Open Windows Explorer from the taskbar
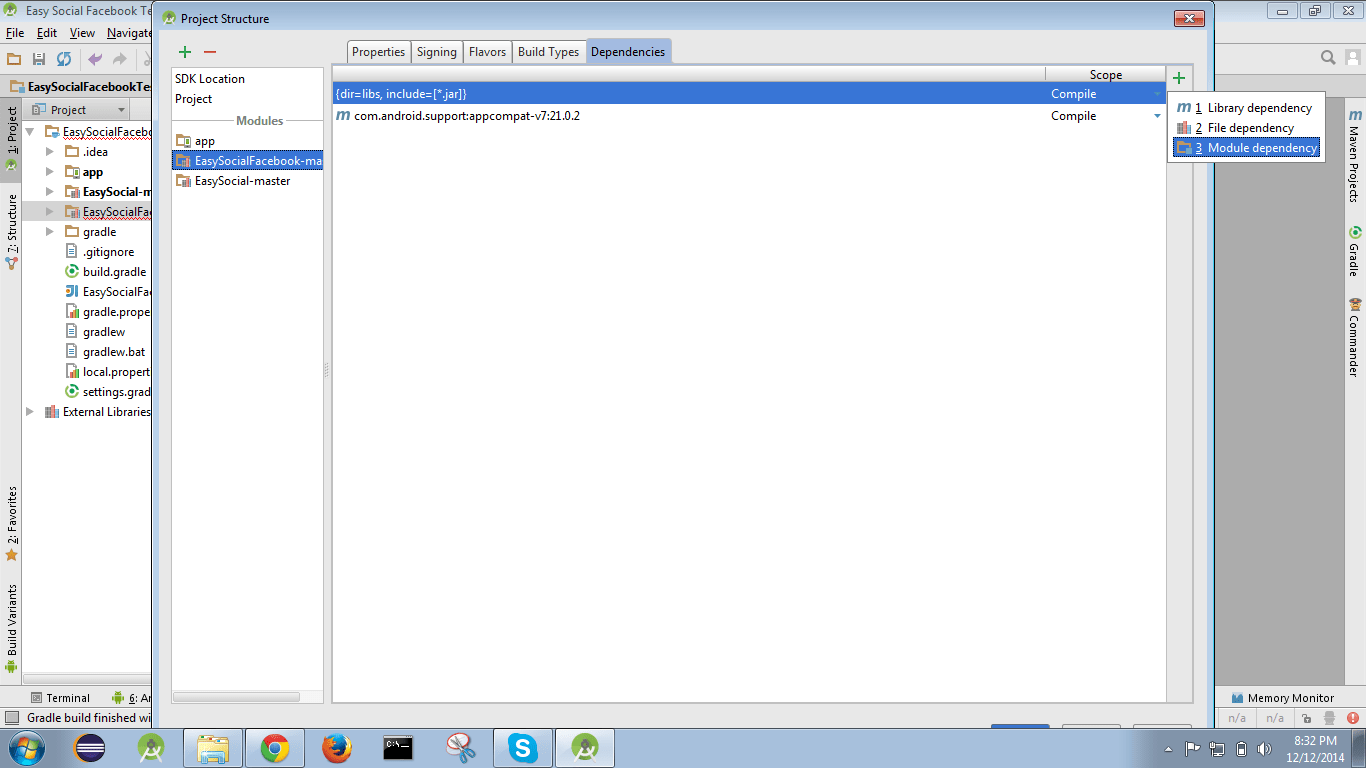 pyautogui.click(x=213, y=748)
